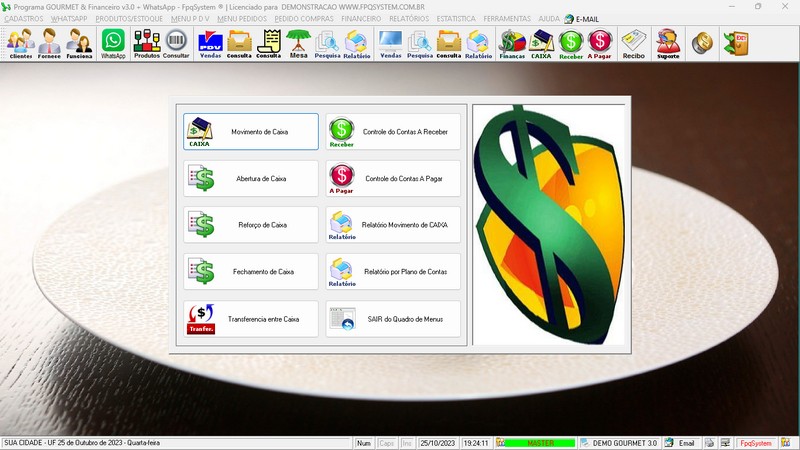Open Relatório Movimento de CAIXA
The width and height of the screenshot is (800, 450).
click(393, 225)
